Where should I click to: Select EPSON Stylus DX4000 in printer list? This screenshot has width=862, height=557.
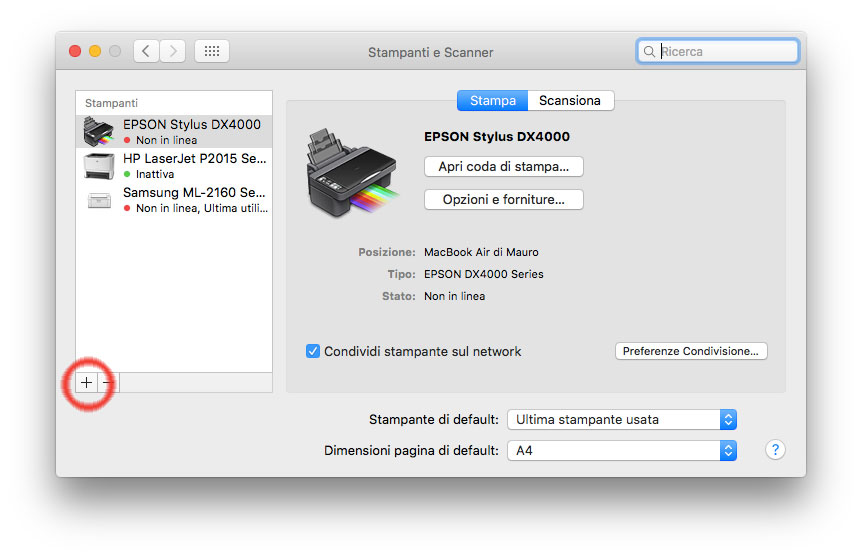click(174, 131)
